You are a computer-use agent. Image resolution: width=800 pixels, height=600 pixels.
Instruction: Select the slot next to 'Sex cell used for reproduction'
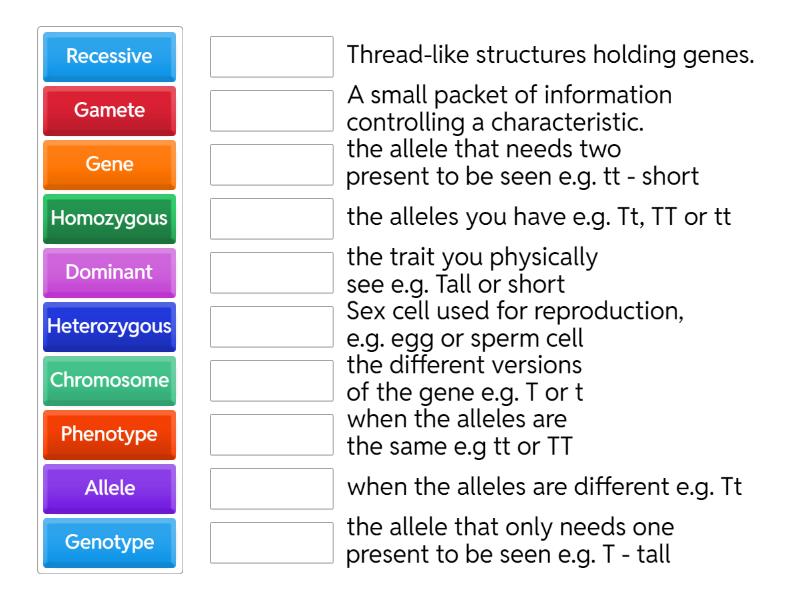(x=272, y=327)
